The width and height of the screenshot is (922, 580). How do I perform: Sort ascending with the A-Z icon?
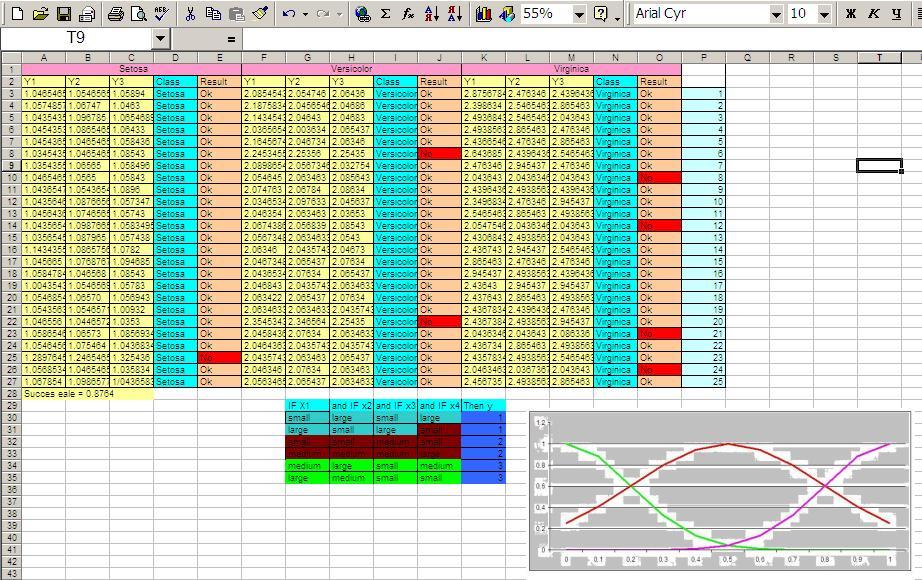click(432, 14)
